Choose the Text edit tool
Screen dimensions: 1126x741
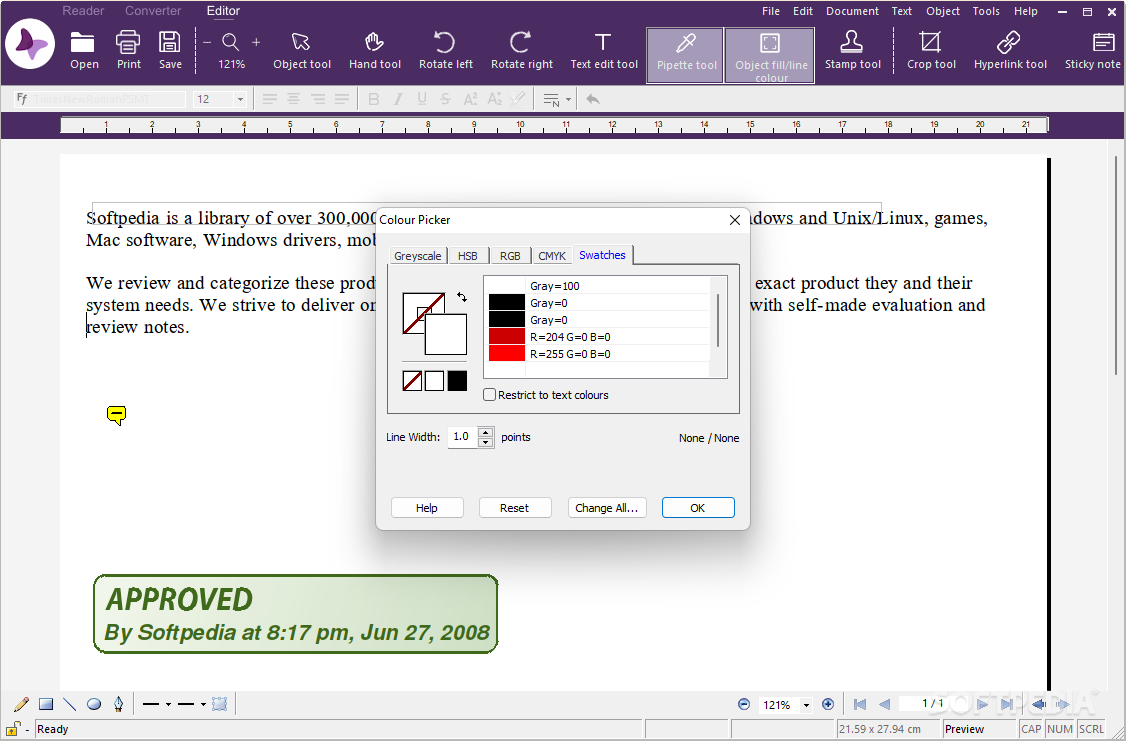[x=603, y=50]
